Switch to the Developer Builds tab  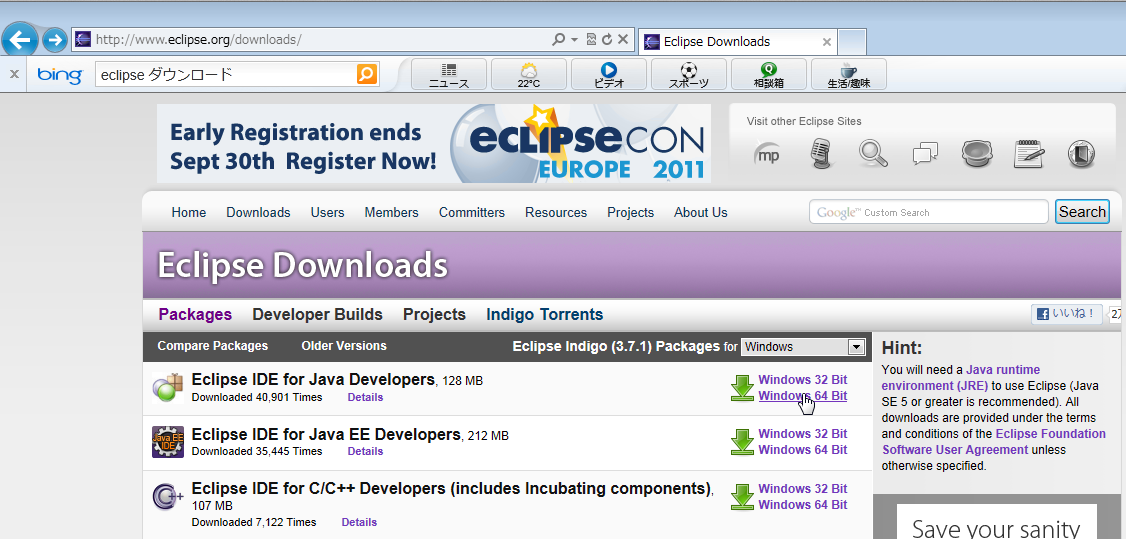pyautogui.click(x=317, y=314)
